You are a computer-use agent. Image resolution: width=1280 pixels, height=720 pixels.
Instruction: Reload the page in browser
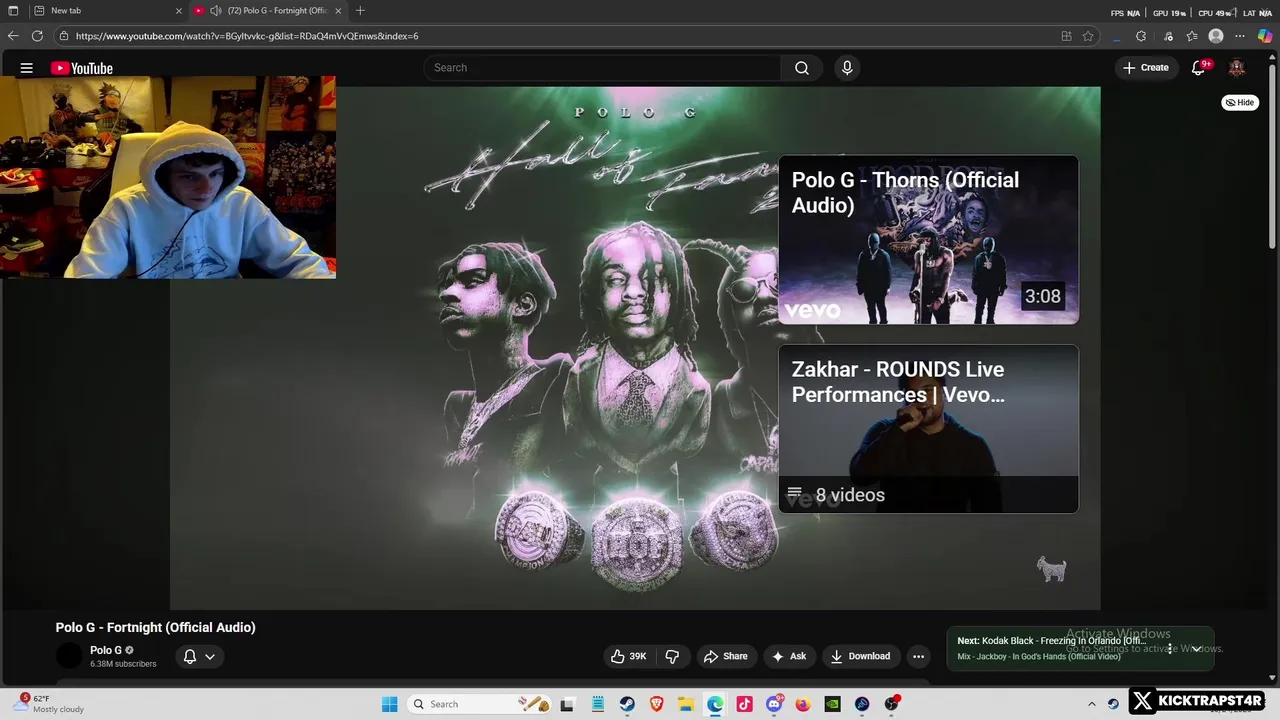37,36
